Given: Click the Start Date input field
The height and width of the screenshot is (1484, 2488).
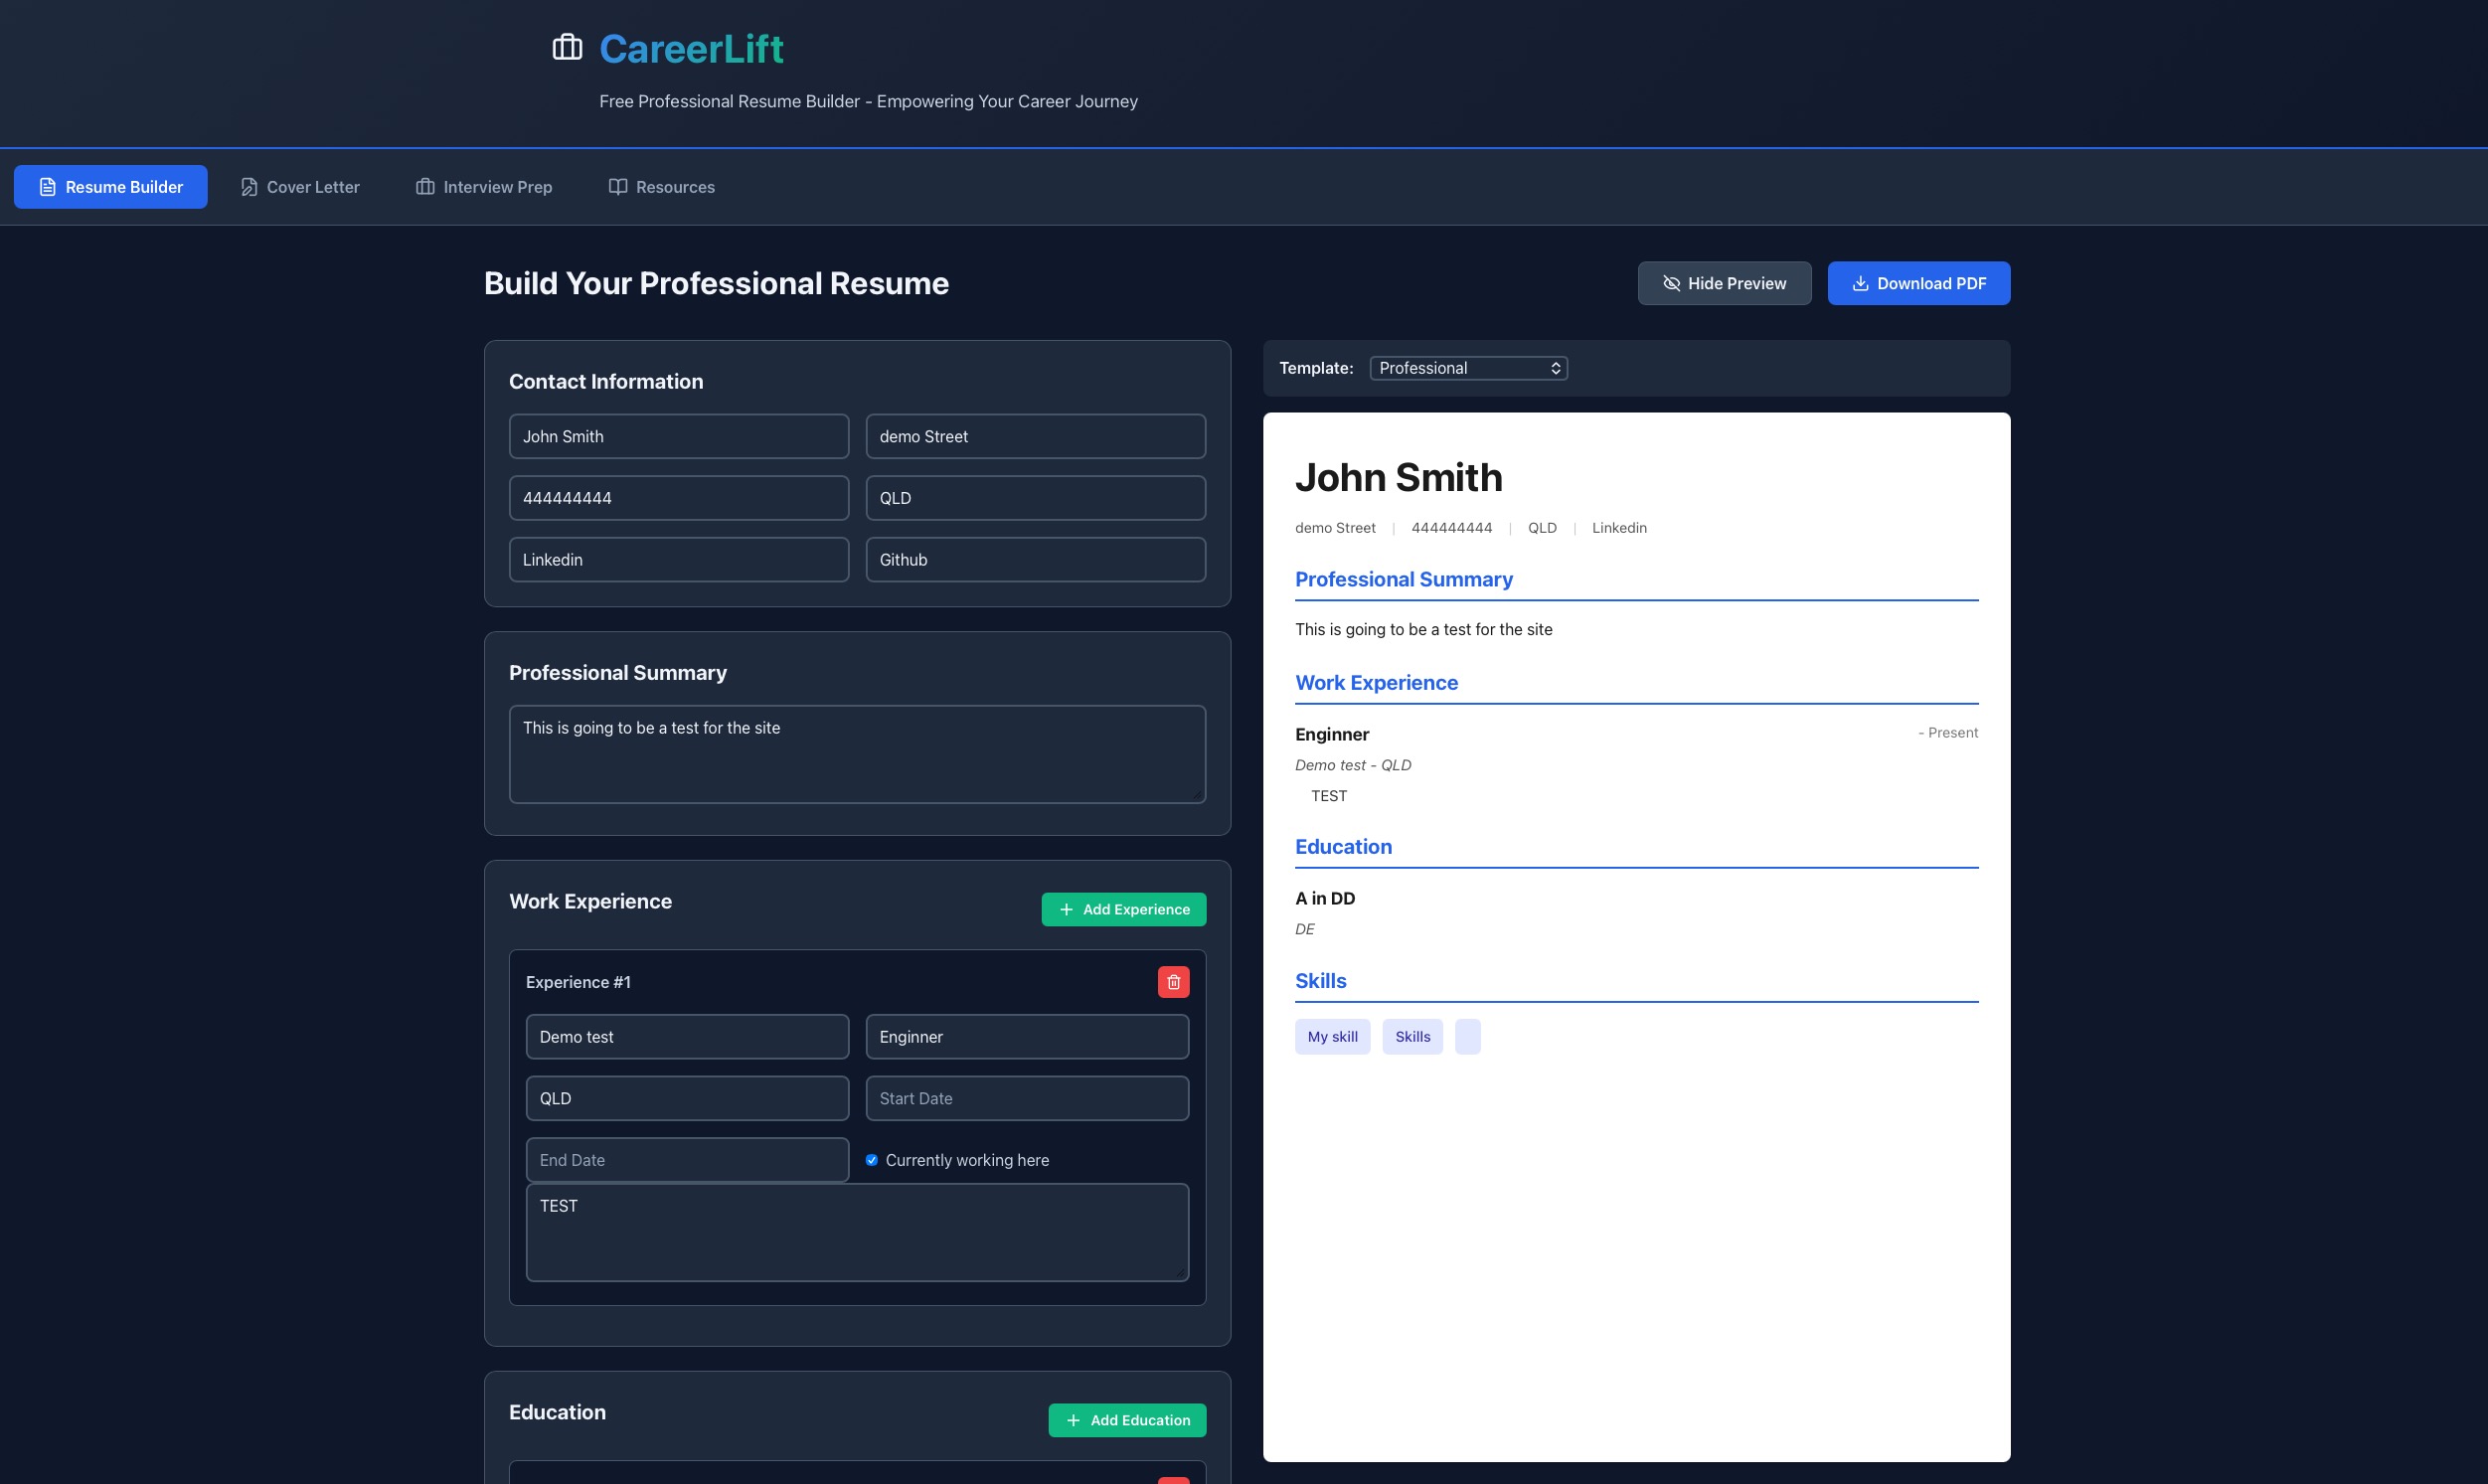Looking at the screenshot, I should pyautogui.click(x=1026, y=1097).
